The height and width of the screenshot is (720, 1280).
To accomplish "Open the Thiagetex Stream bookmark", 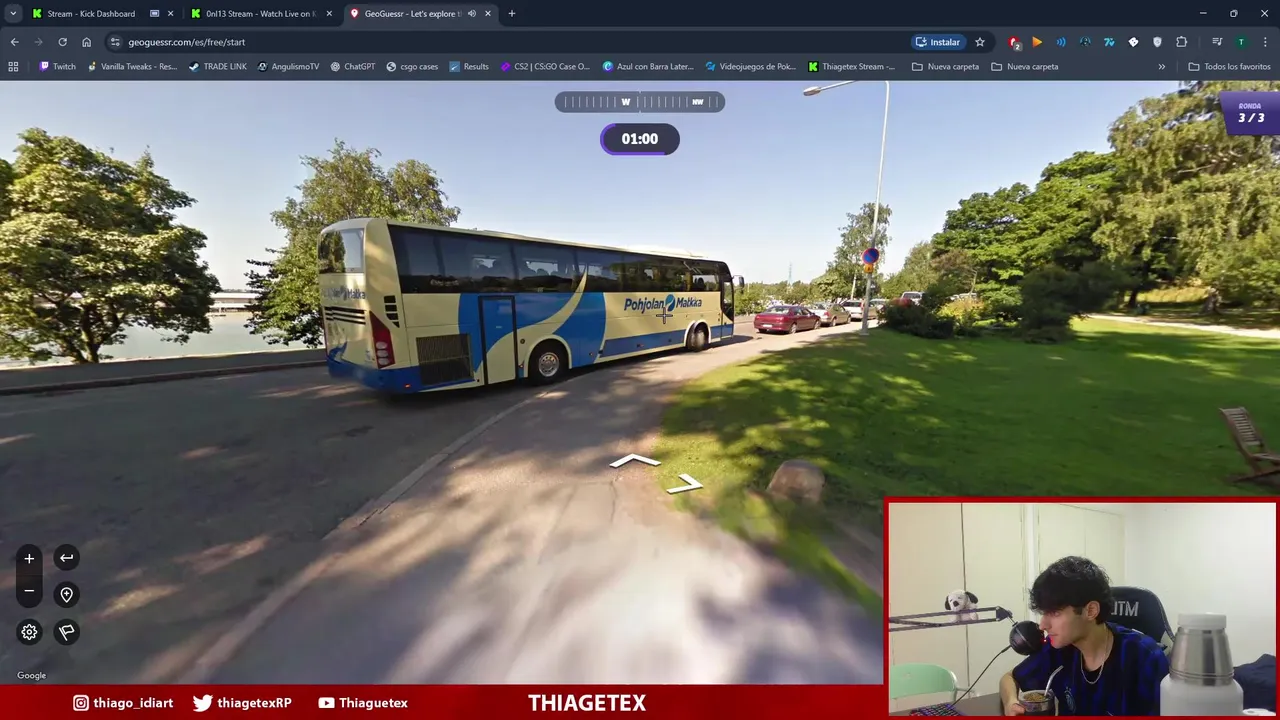I will [852, 67].
